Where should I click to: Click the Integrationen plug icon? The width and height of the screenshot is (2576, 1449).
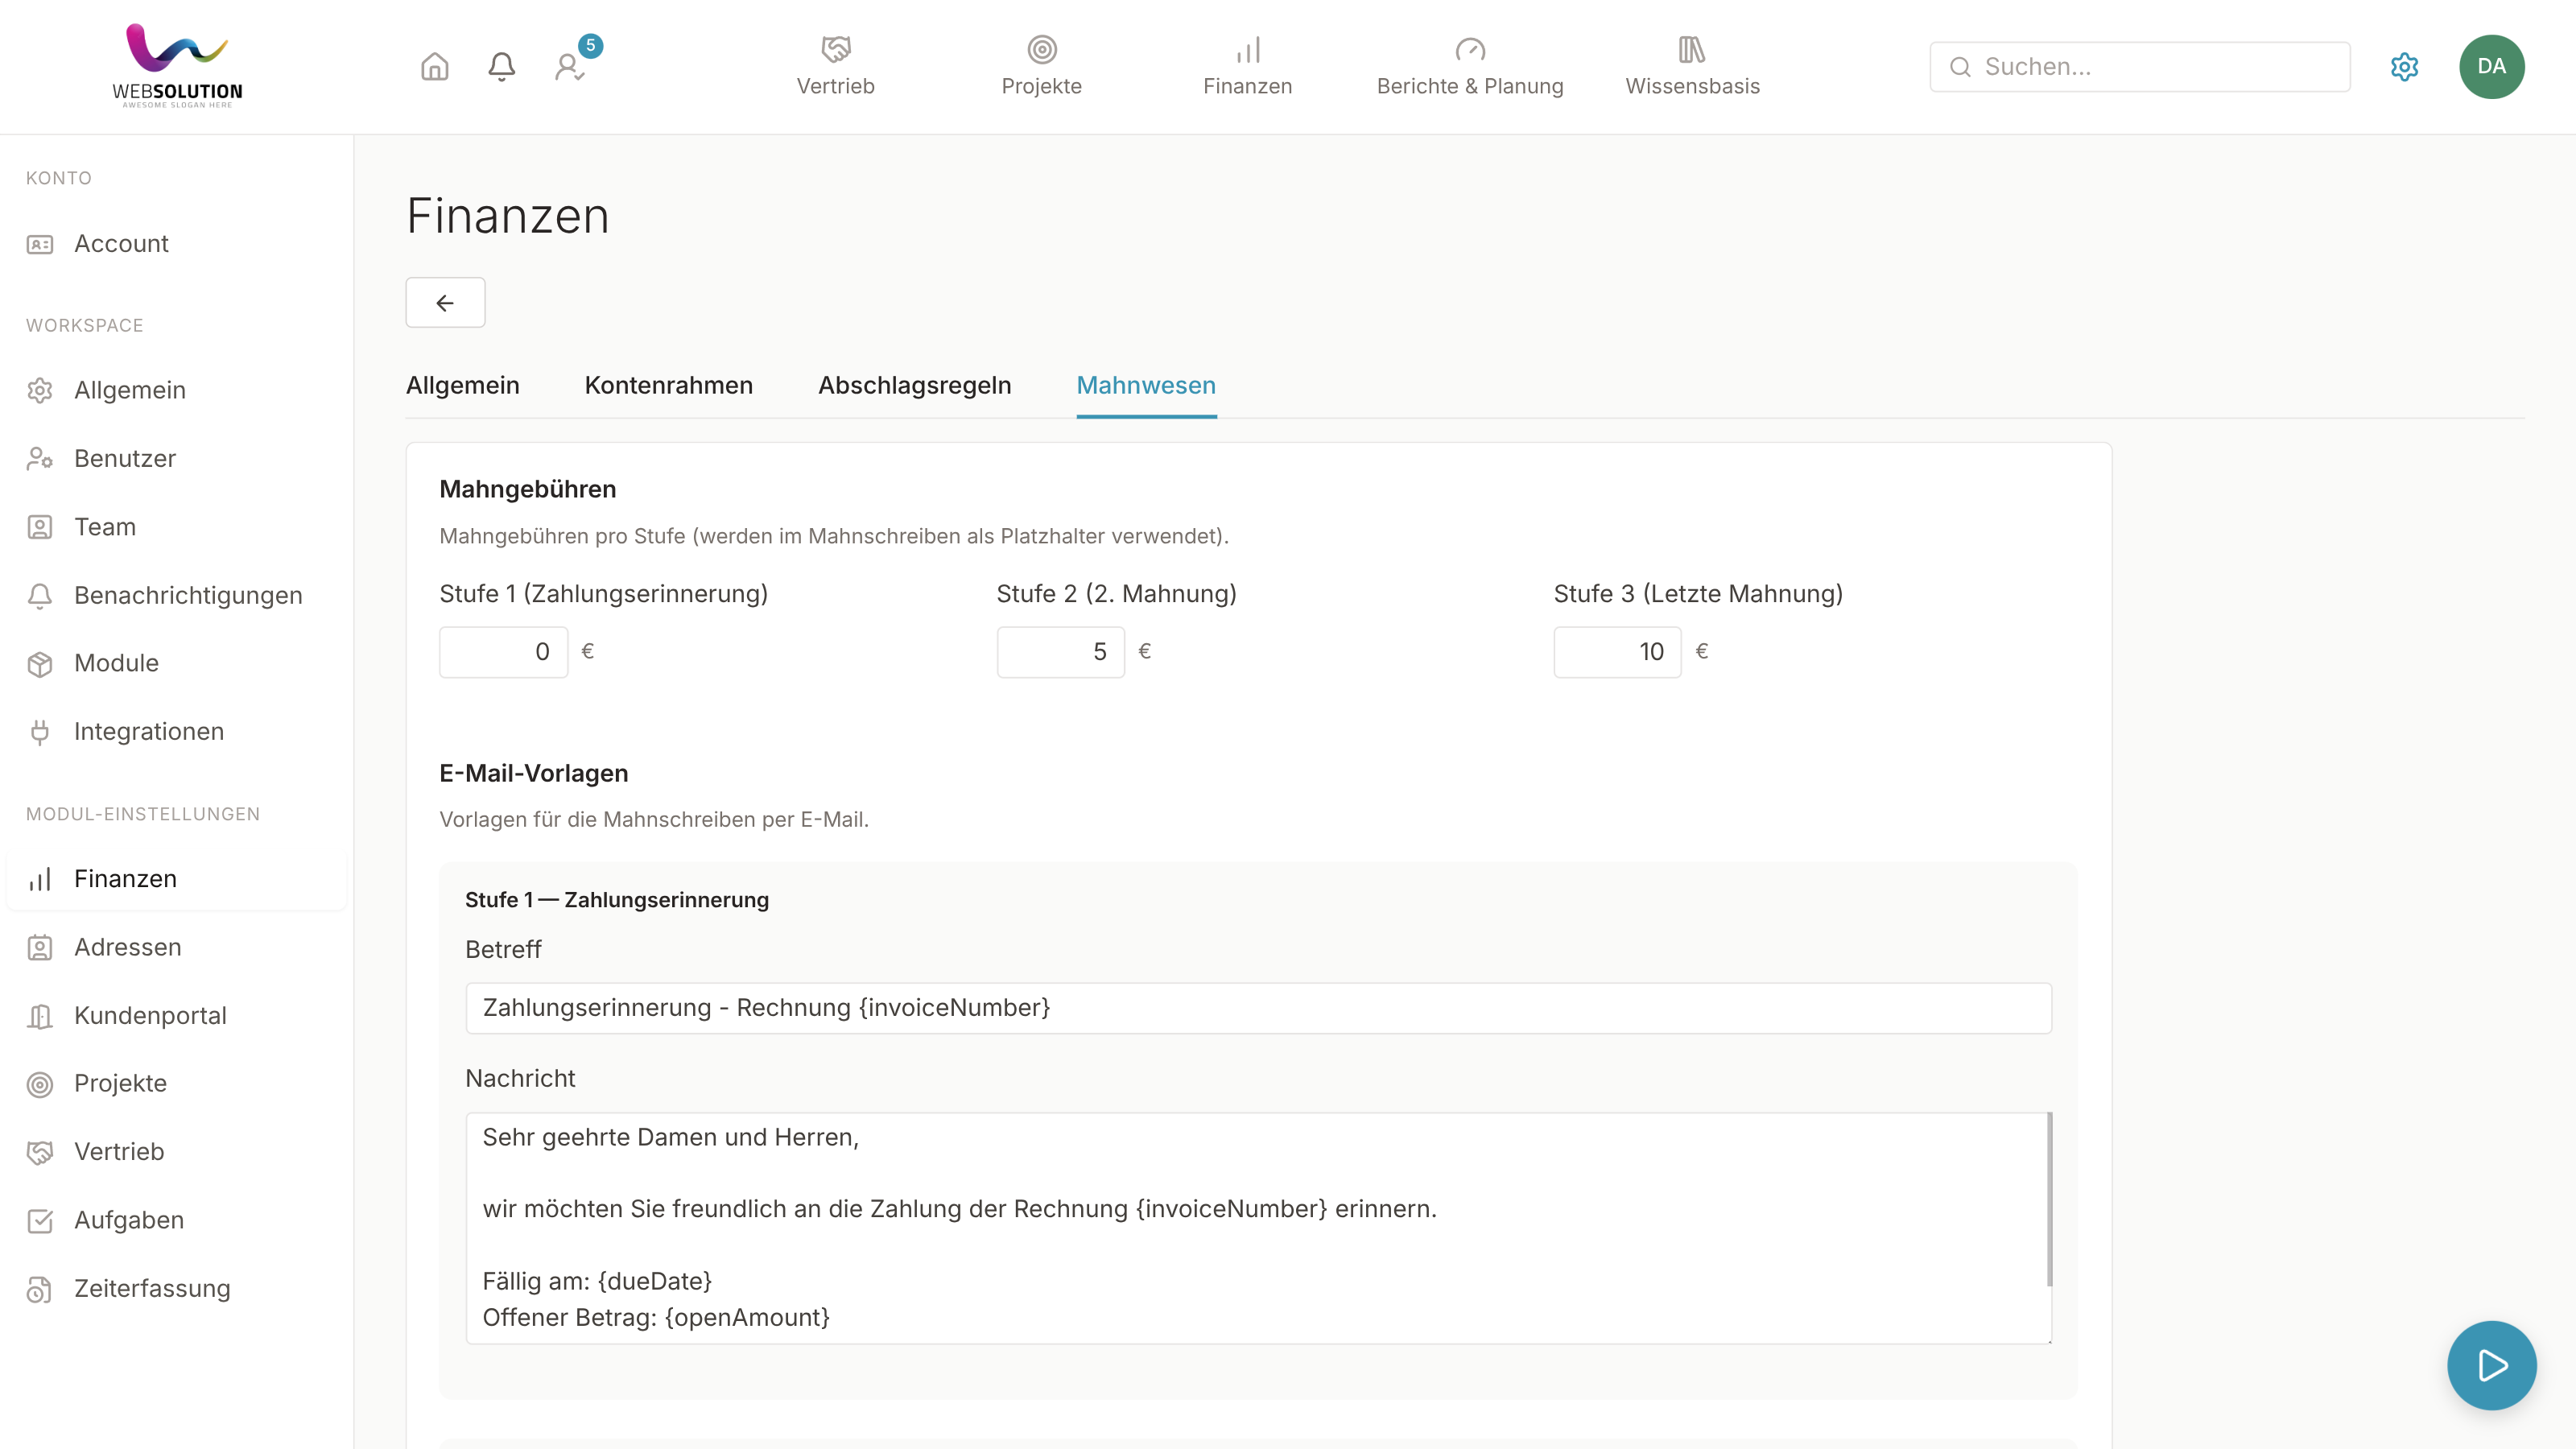[40, 732]
